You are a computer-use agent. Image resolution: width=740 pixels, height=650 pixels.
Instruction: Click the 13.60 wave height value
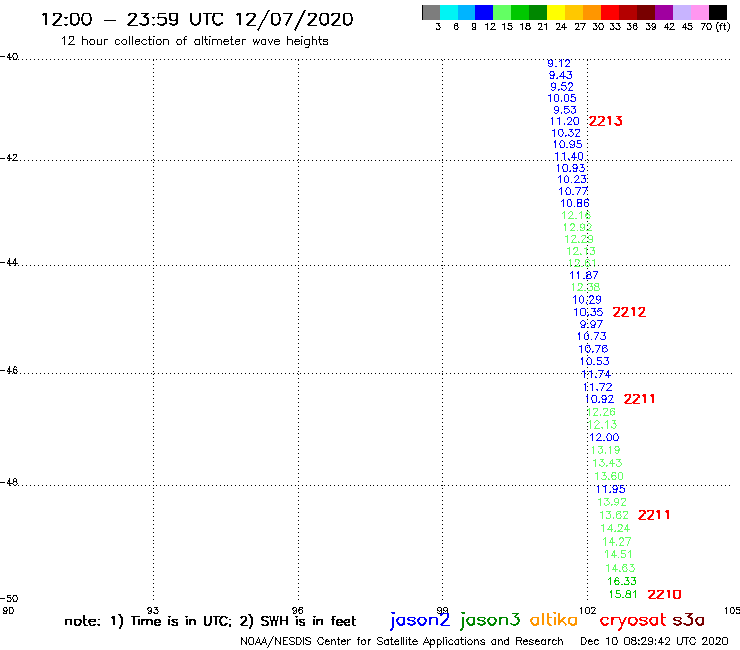[609, 476]
